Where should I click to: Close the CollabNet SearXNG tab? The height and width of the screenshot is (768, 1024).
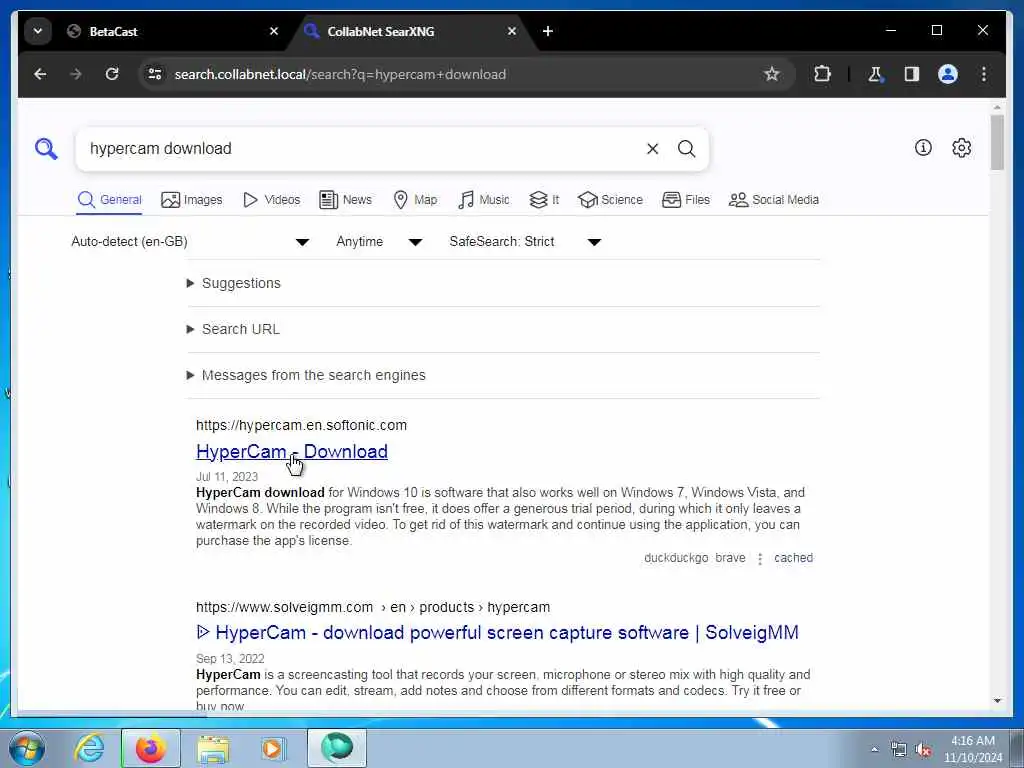pyautogui.click(x=512, y=31)
